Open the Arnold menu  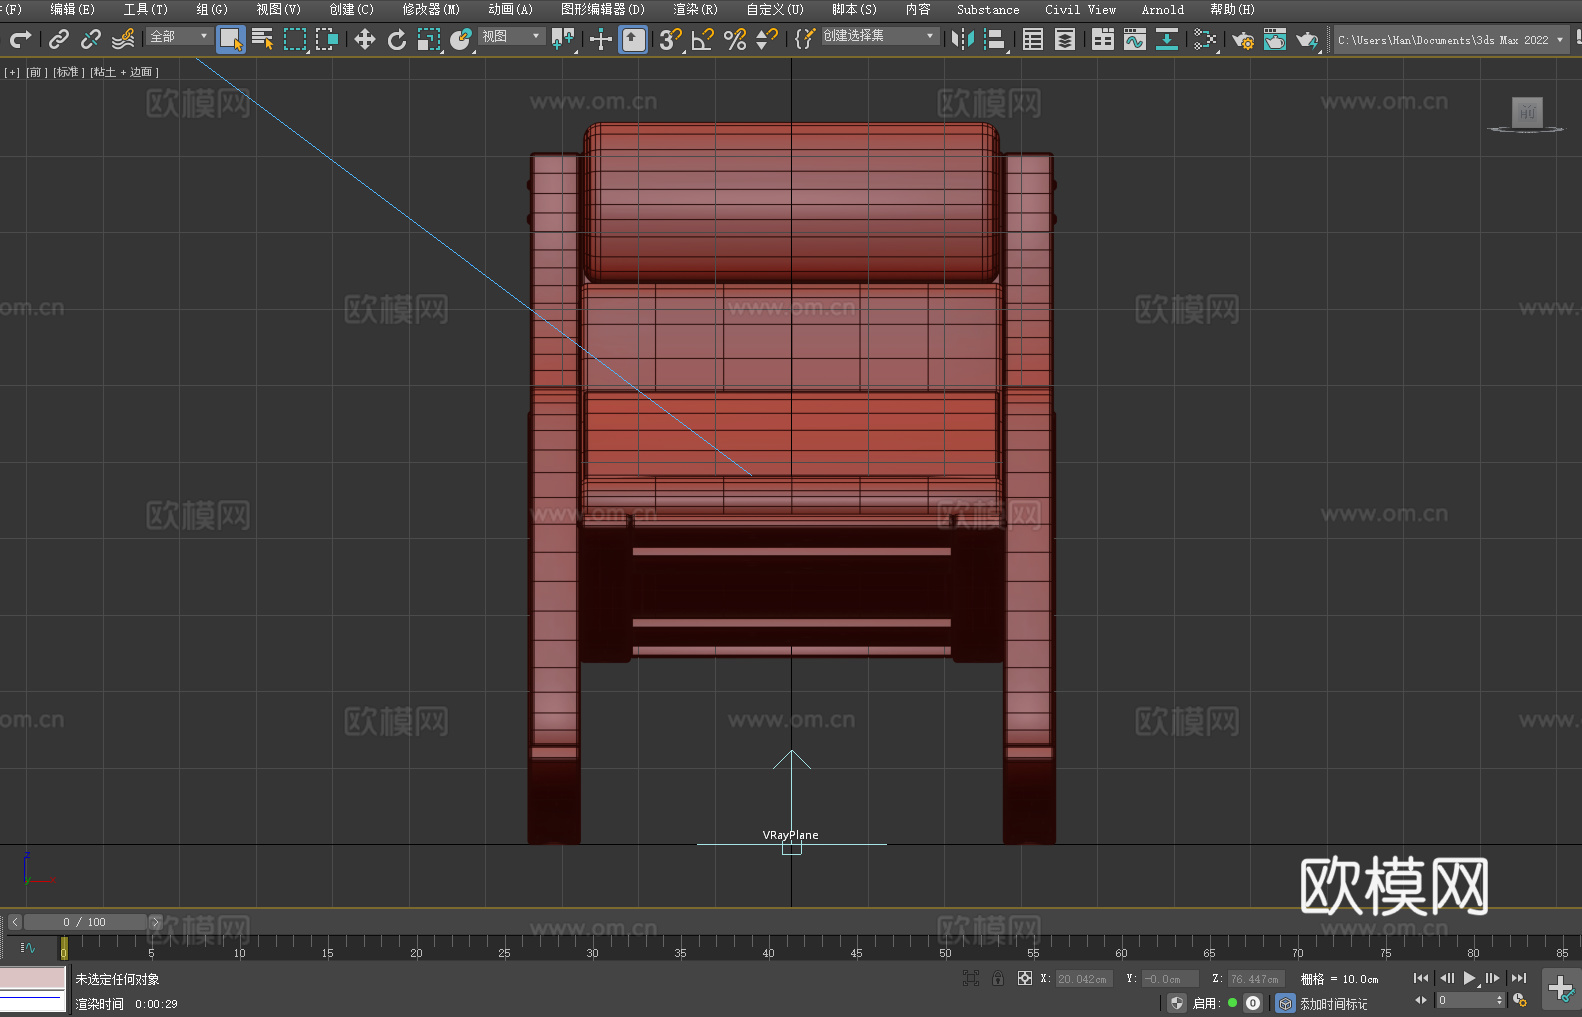(1162, 9)
